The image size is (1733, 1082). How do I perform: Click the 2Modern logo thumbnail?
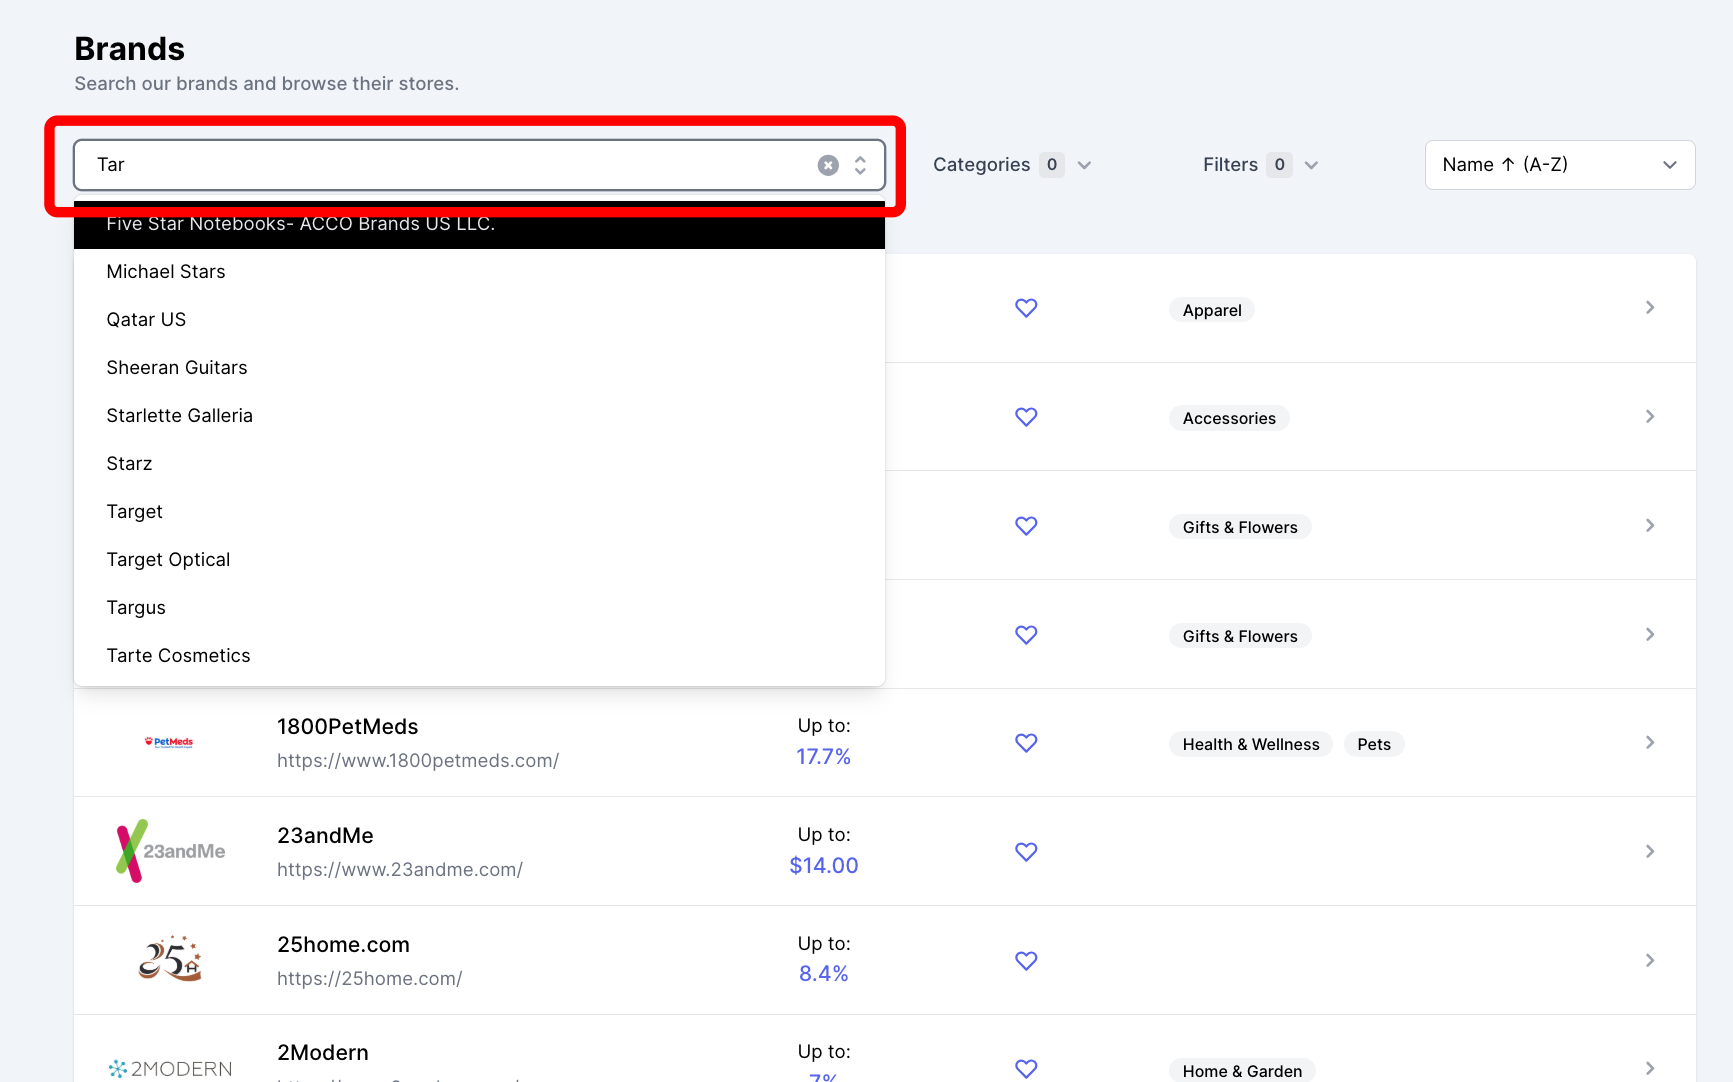pyautogui.click(x=170, y=1069)
